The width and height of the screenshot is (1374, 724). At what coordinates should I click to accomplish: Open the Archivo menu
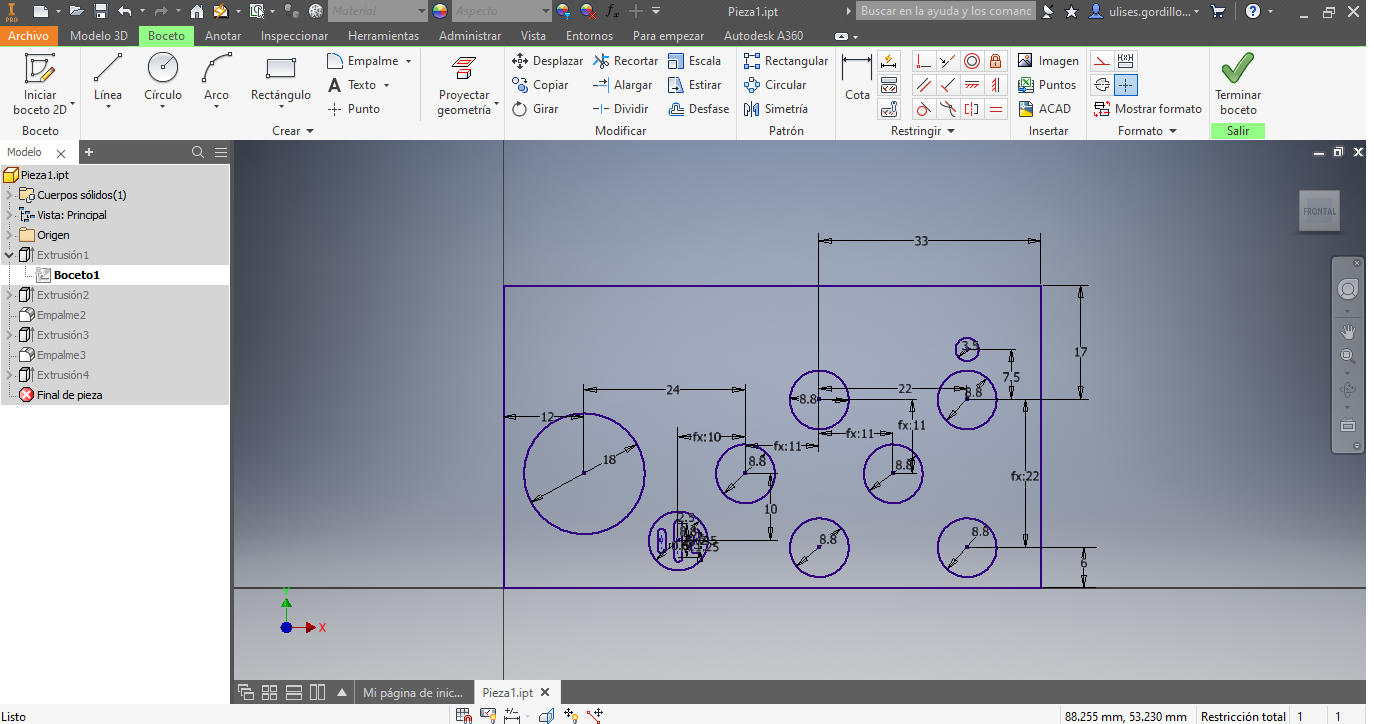coord(28,35)
